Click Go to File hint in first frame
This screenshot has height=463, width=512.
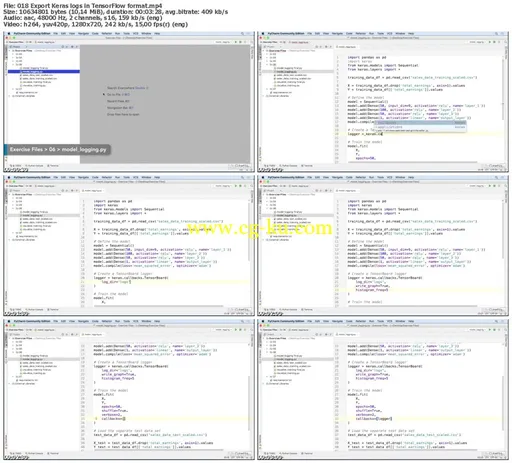[118, 95]
